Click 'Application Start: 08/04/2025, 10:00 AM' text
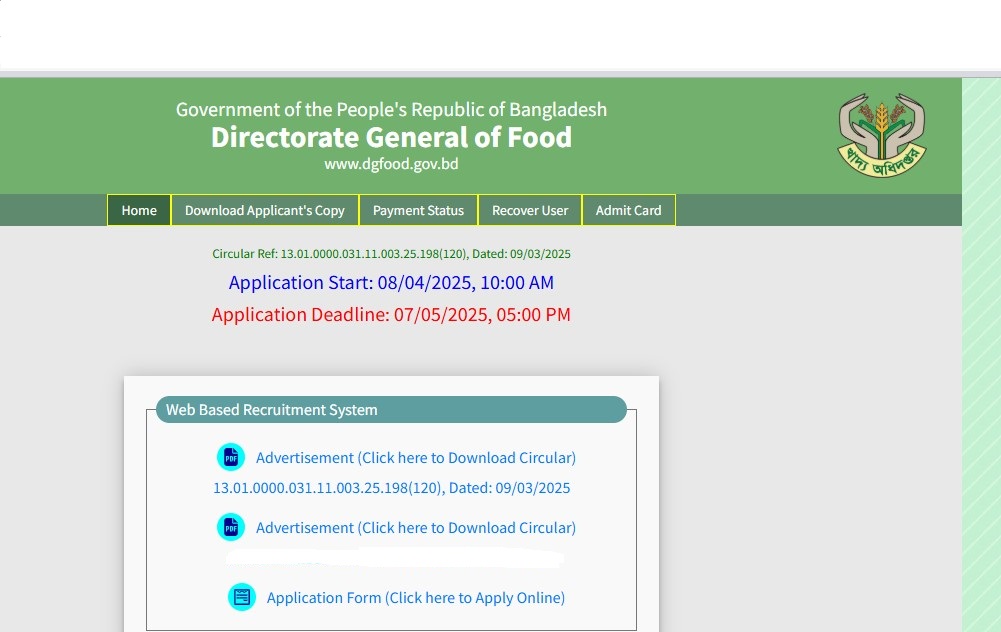The height and width of the screenshot is (632, 1001). (x=391, y=282)
